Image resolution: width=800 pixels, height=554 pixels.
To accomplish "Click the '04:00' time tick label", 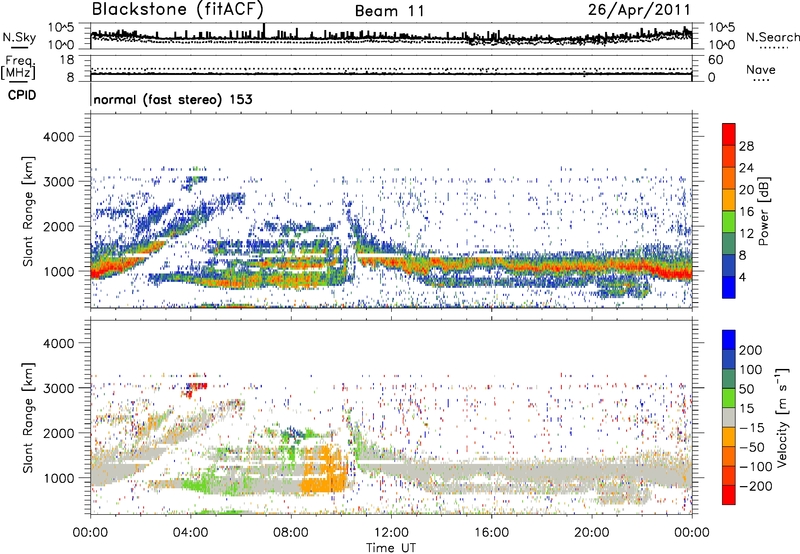I will coord(190,533).
